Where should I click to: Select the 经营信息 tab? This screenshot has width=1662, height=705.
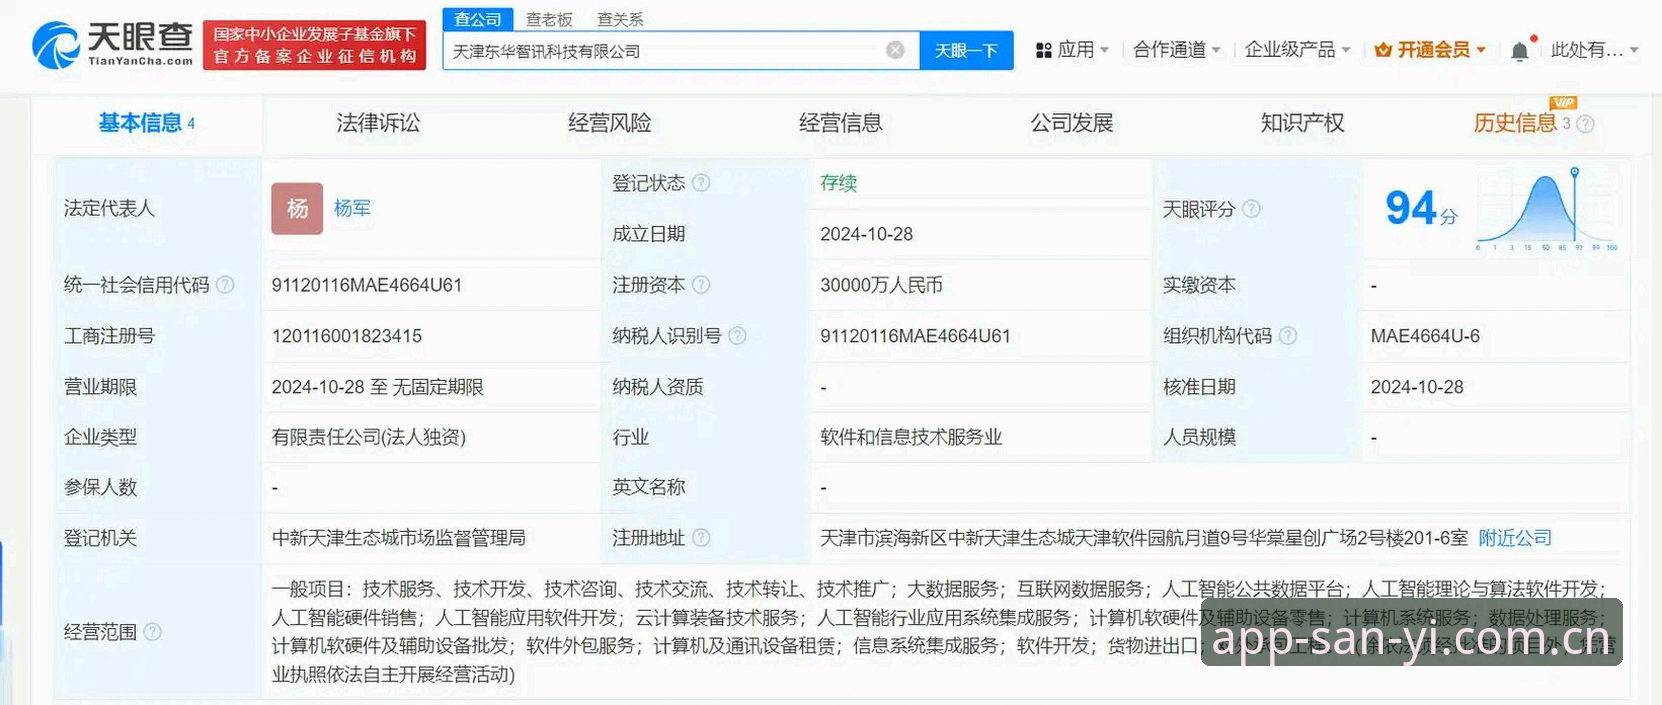click(841, 123)
